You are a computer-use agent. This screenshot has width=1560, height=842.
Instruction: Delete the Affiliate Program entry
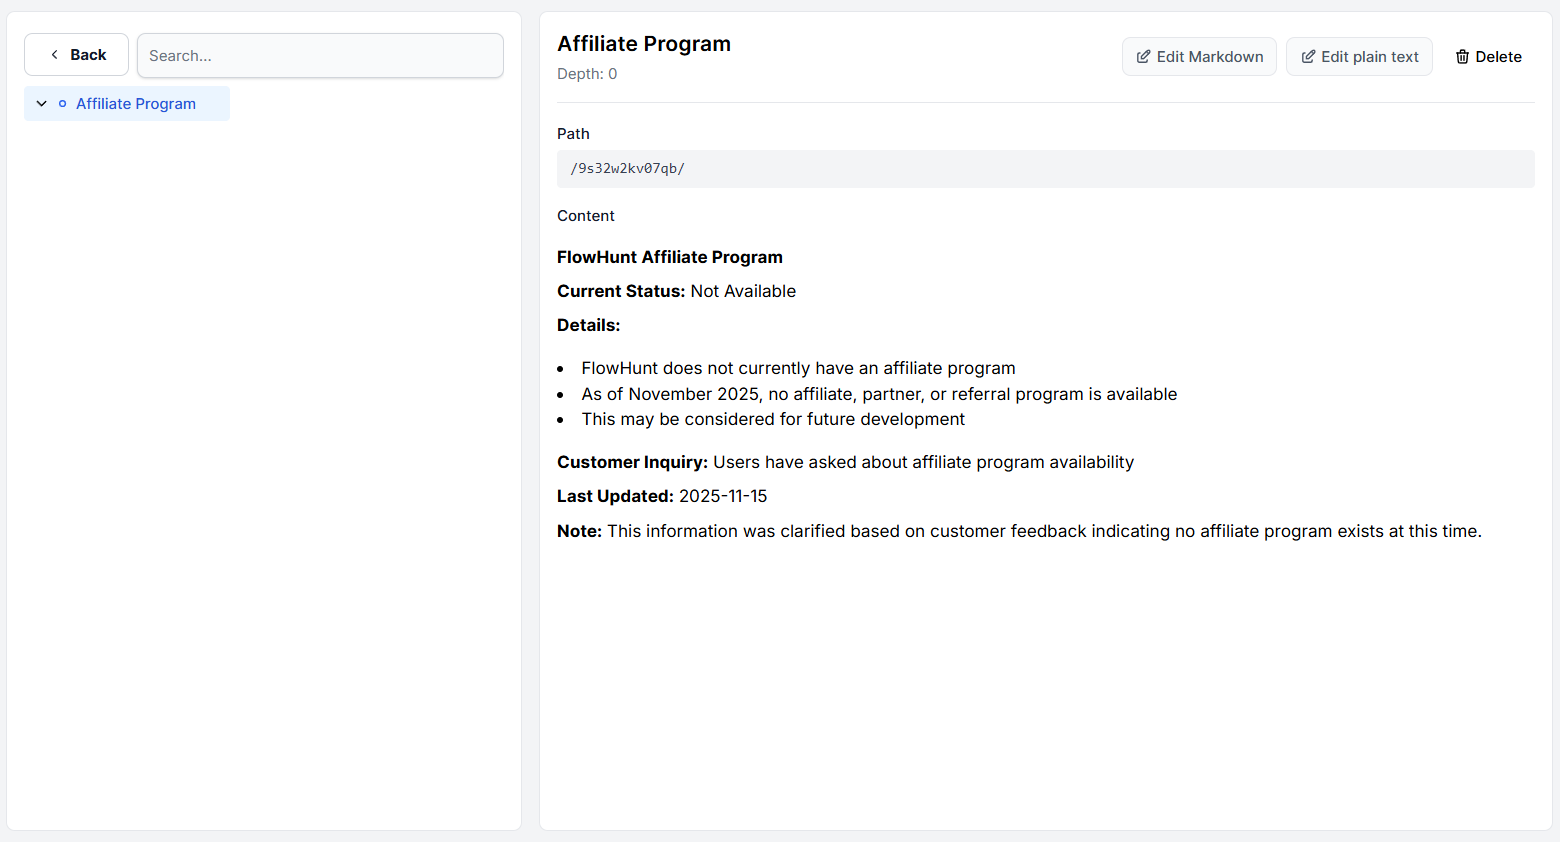(x=1488, y=57)
